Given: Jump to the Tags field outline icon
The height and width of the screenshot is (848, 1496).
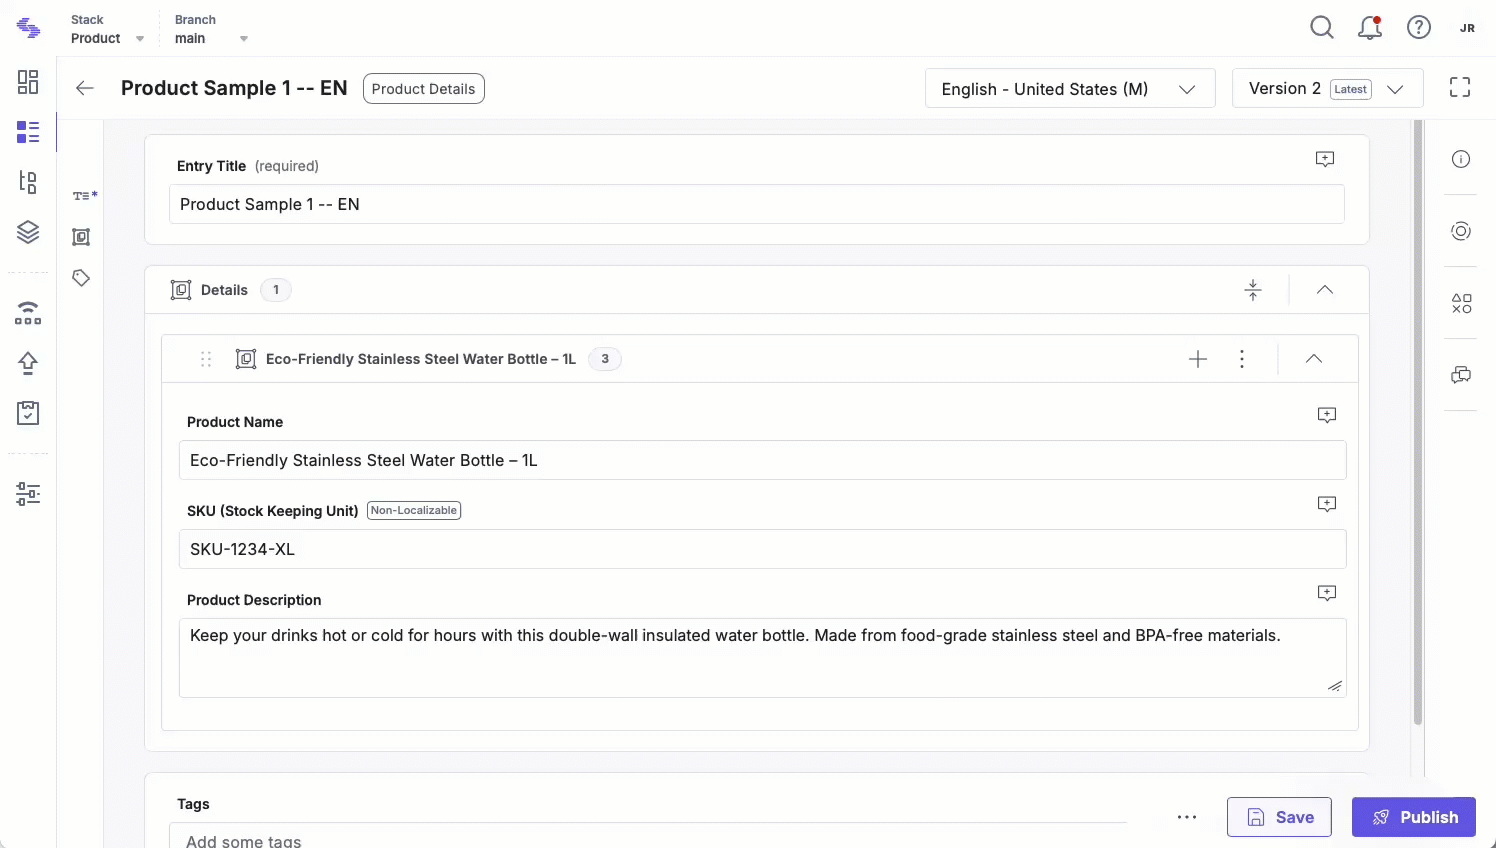Looking at the screenshot, I should 81,278.
